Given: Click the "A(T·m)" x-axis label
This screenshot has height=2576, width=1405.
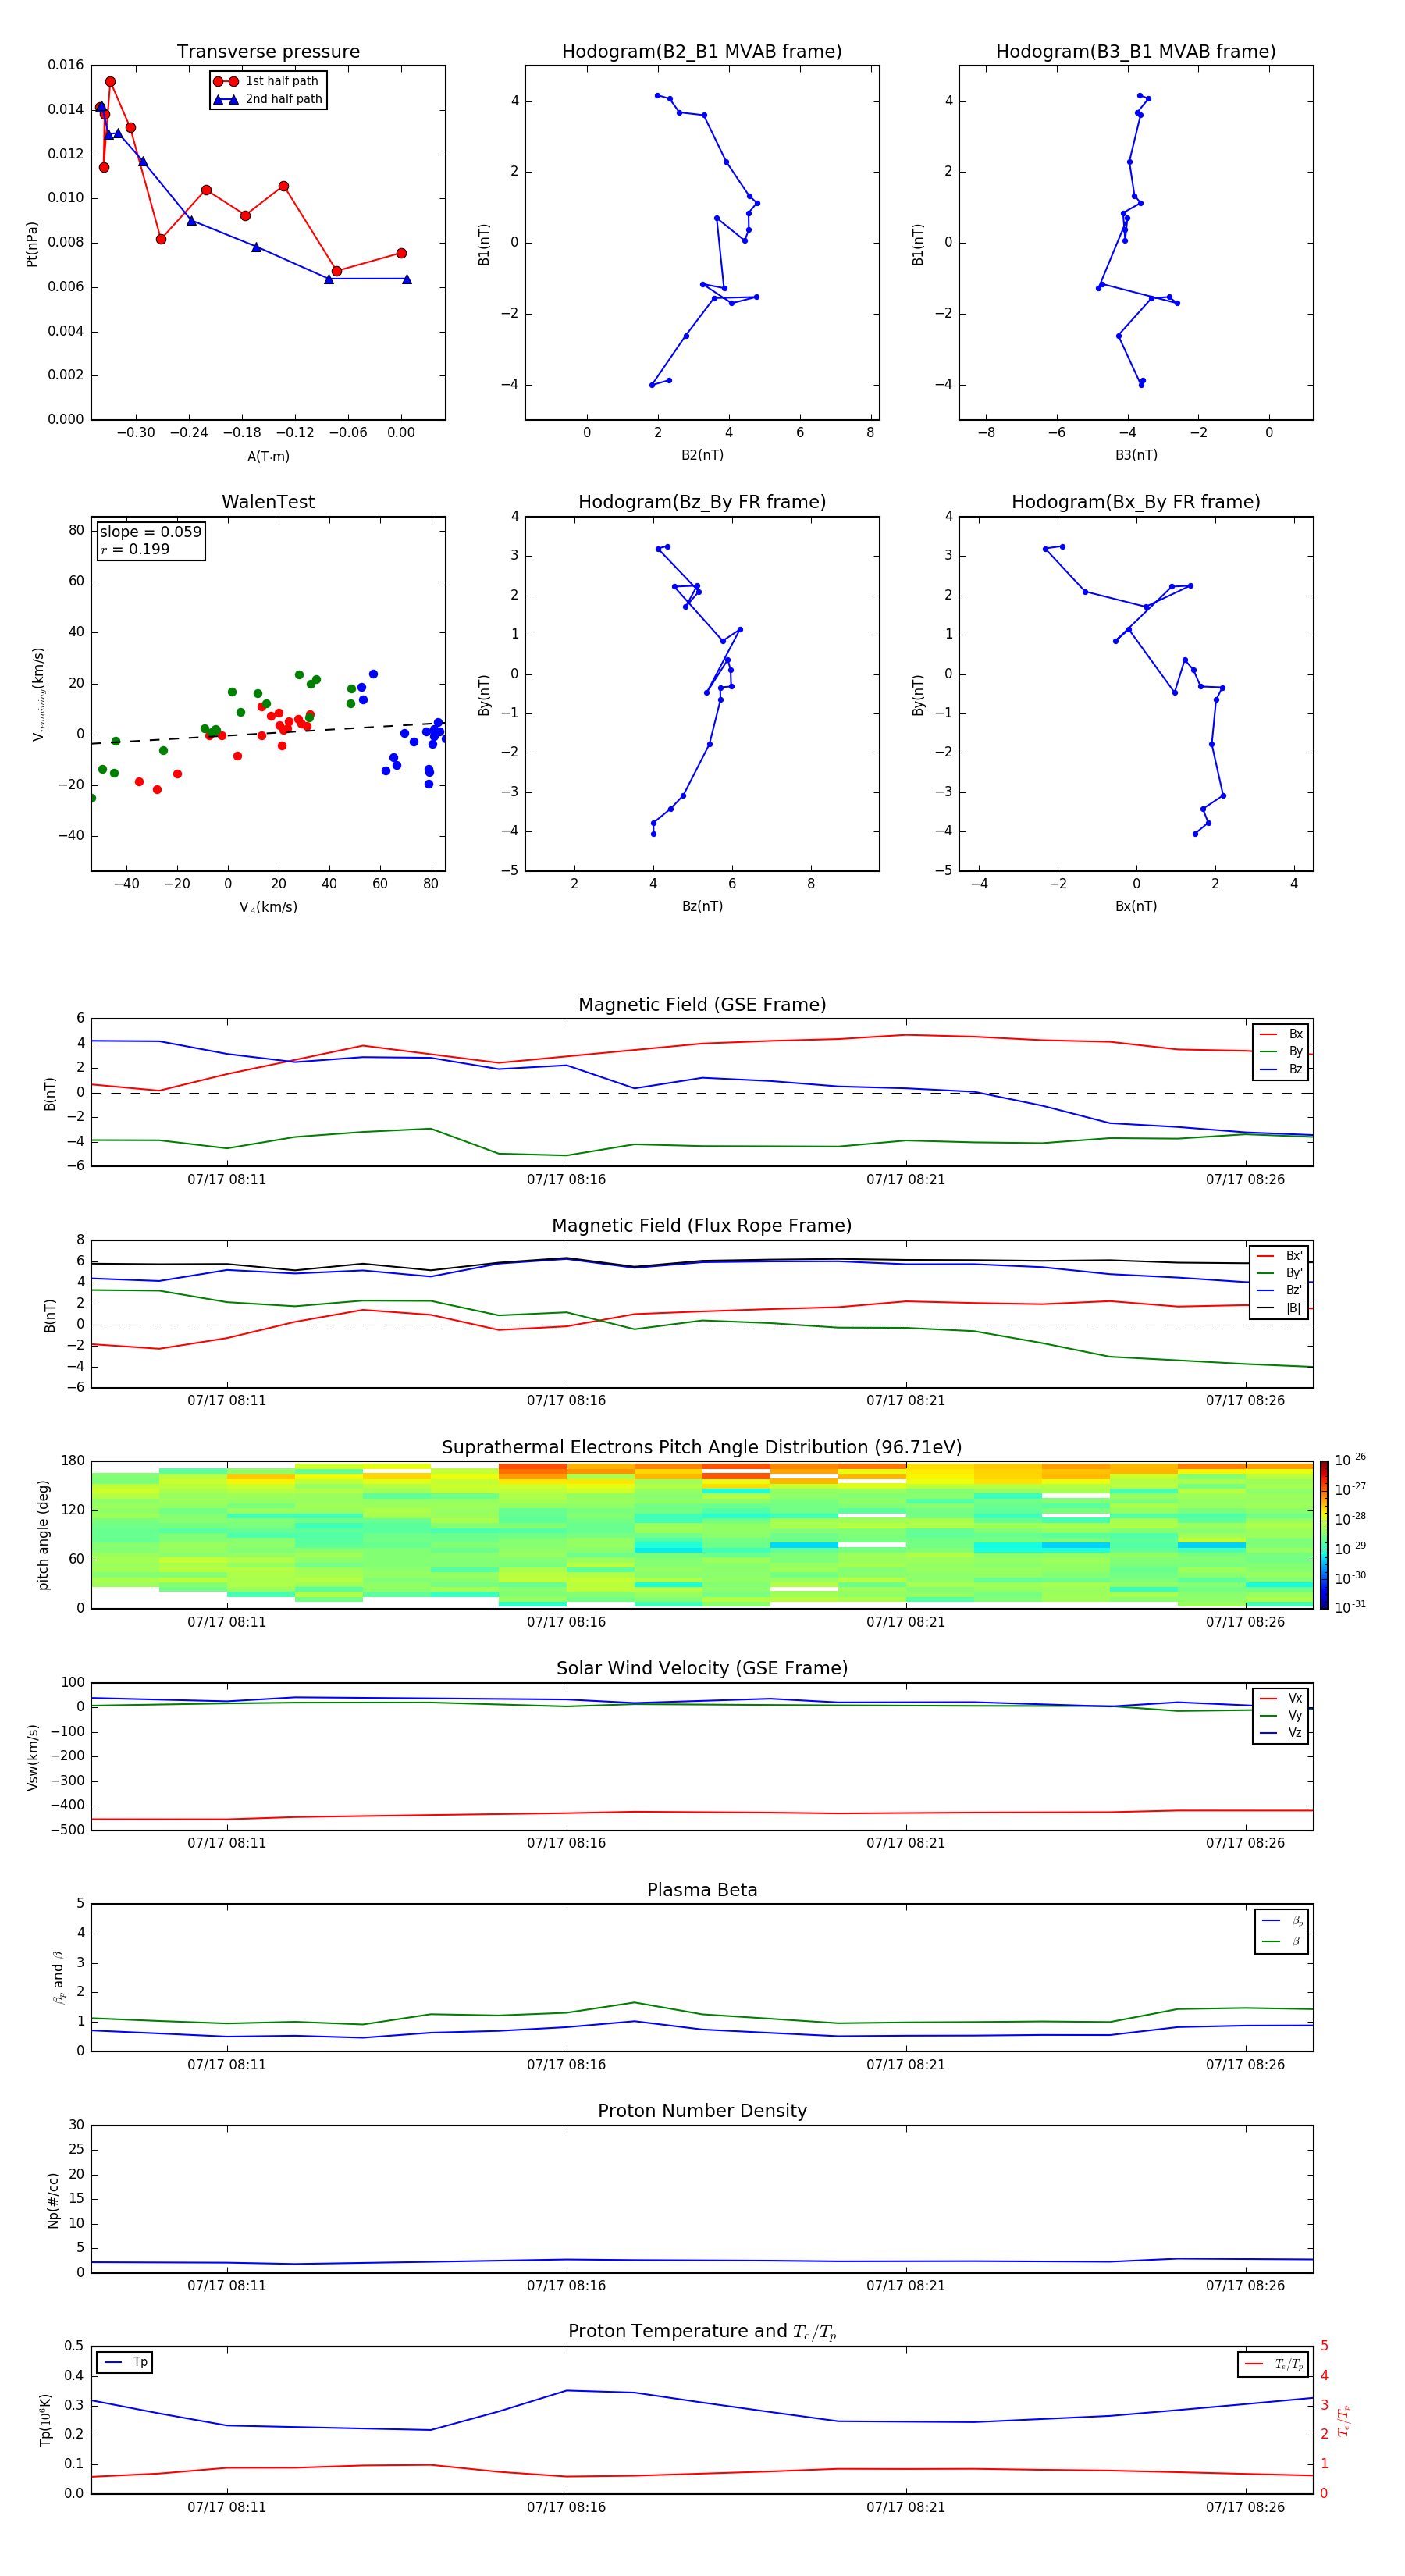Looking at the screenshot, I should 268,457.
